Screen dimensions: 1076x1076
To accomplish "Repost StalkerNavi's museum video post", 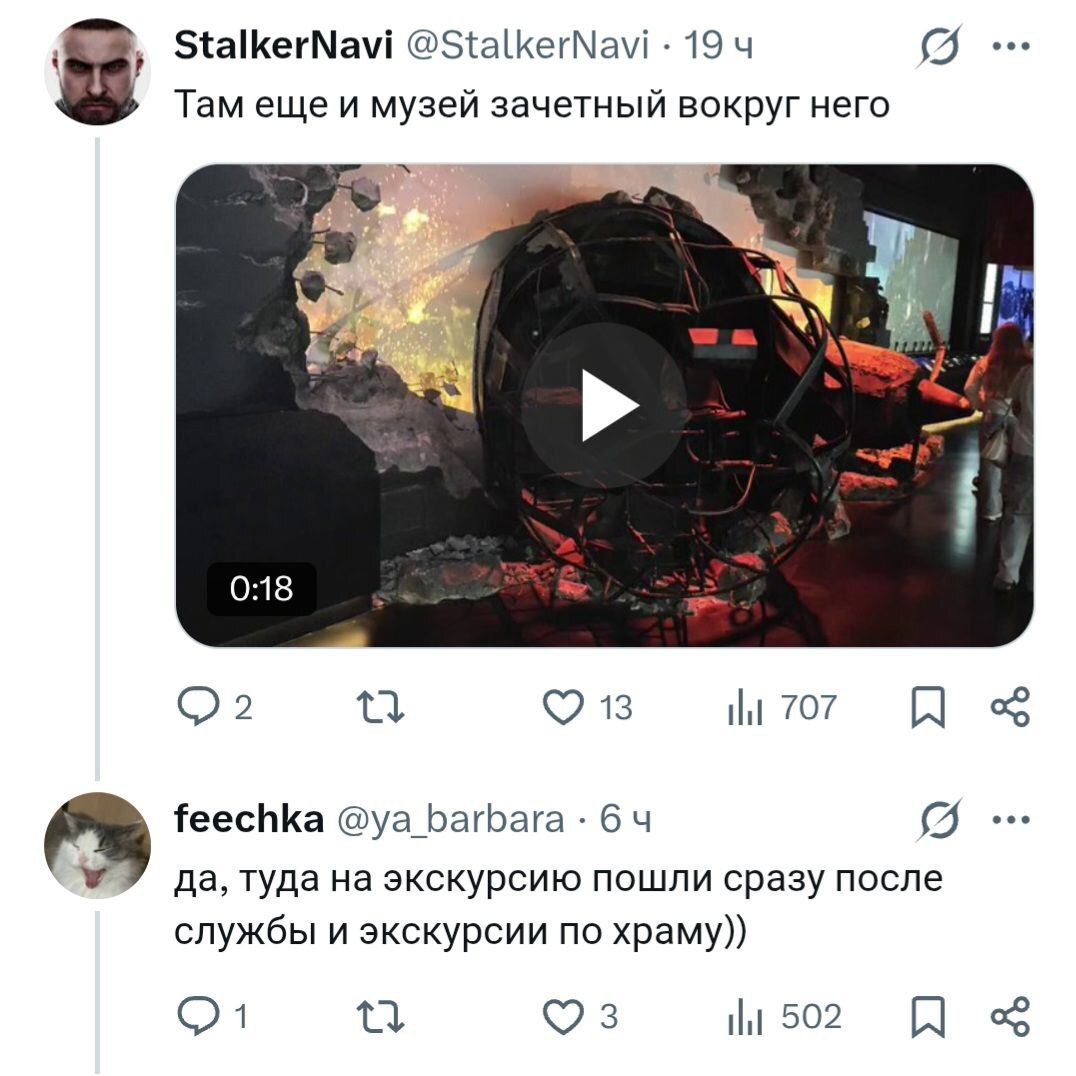I will point(381,707).
